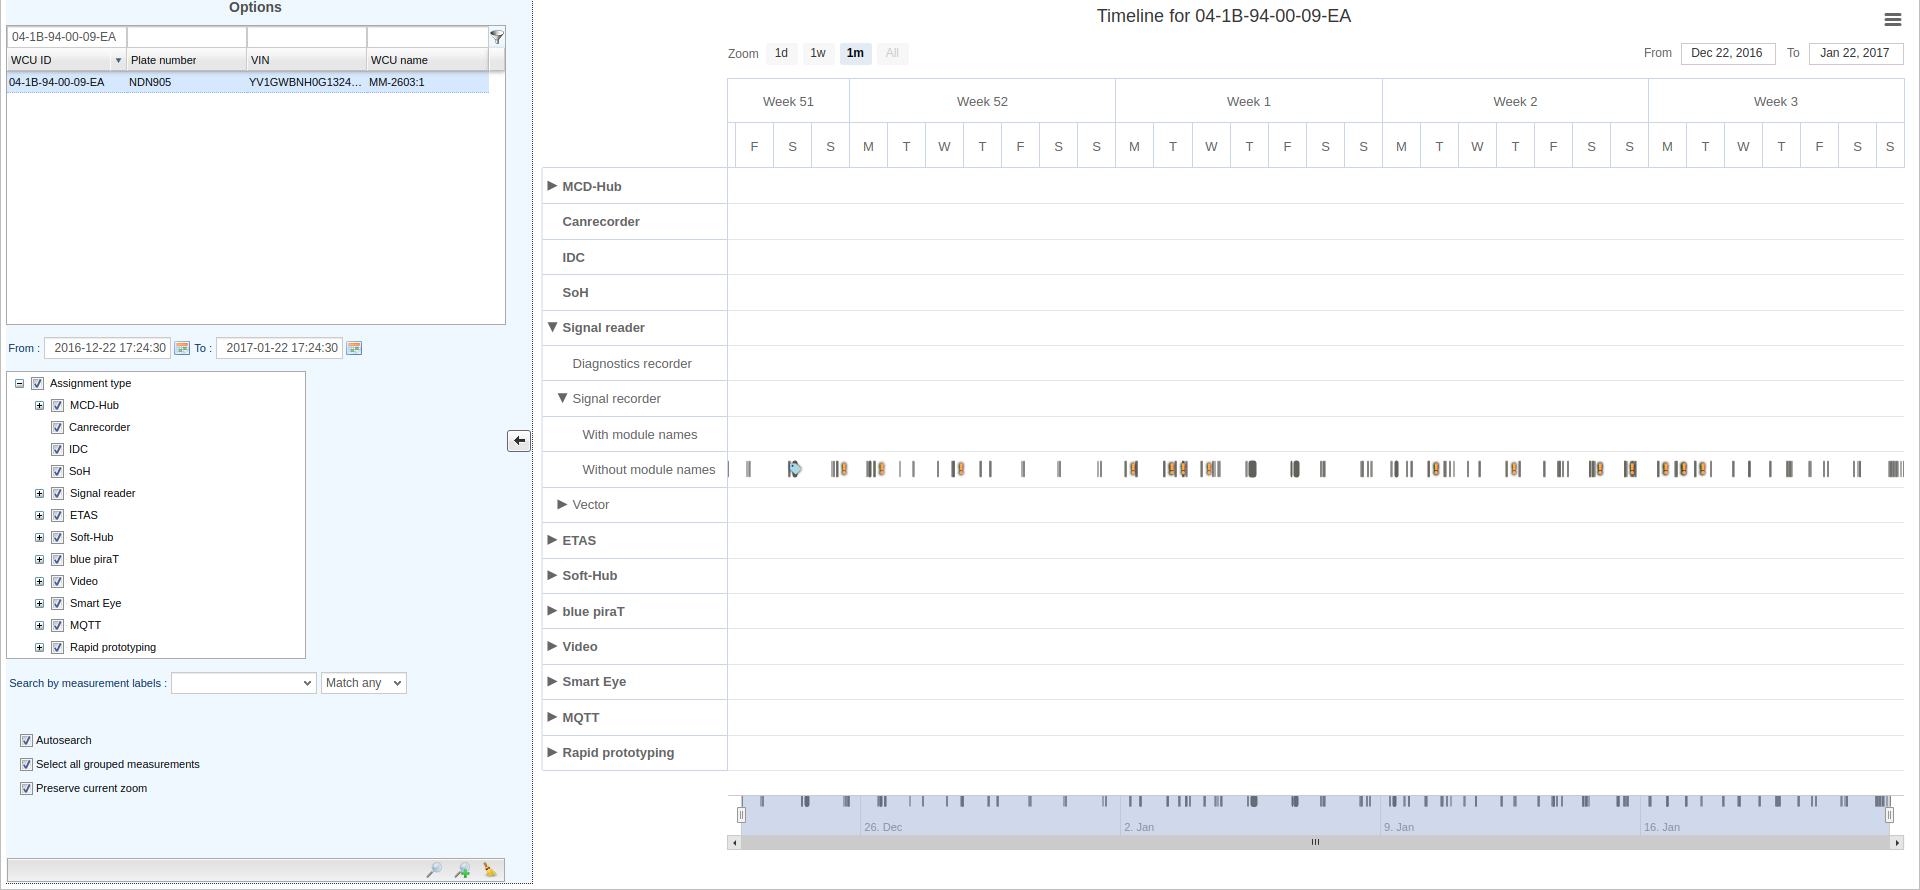This screenshot has height=890, width=1920.
Task: Select the 1d zoom option
Action: 781,53
